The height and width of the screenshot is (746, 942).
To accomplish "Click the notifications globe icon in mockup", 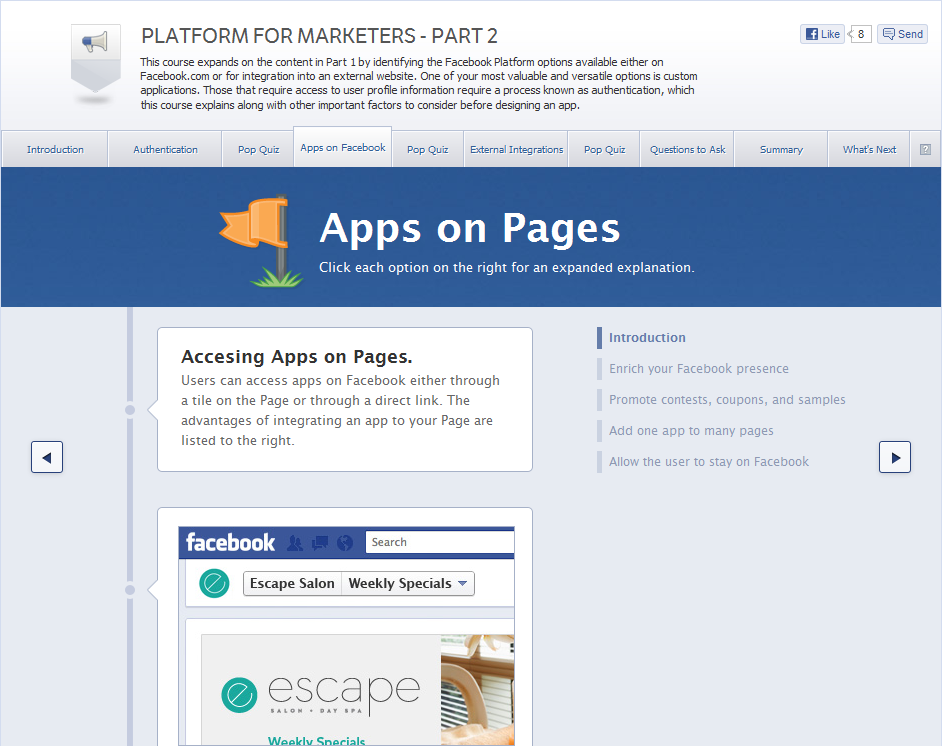I will click(345, 543).
